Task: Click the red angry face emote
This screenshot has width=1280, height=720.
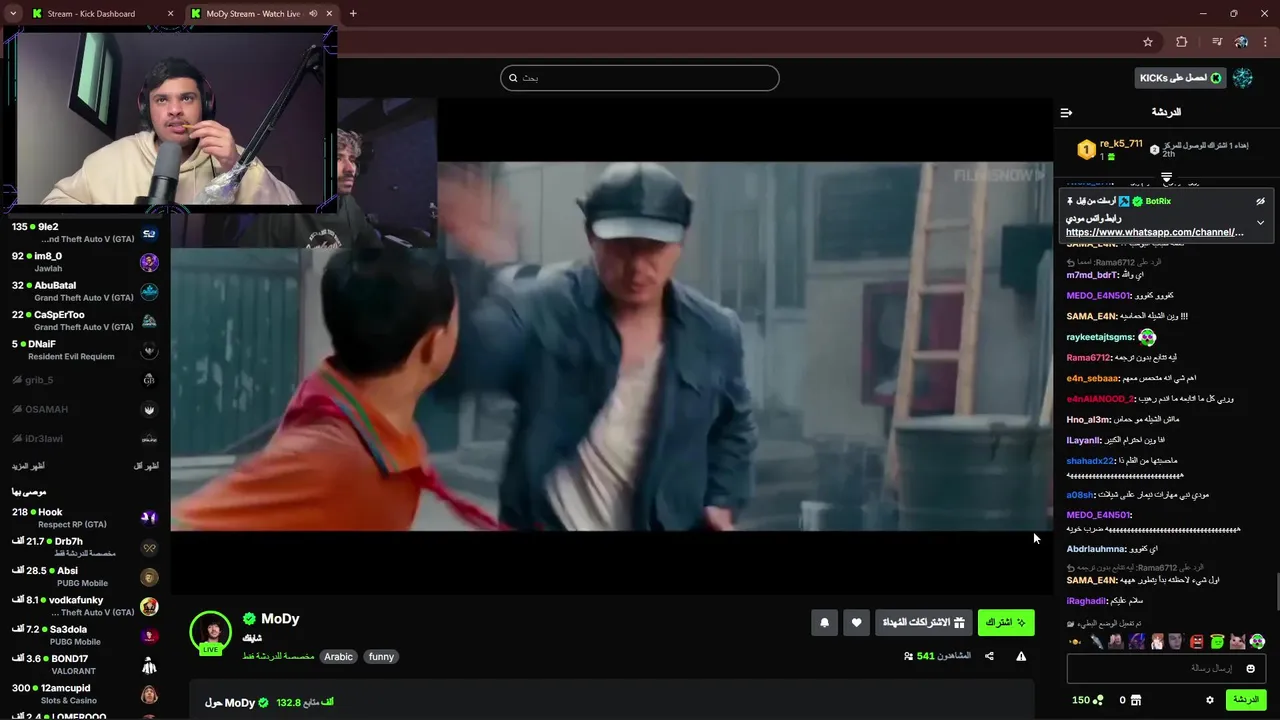Action: tap(1197, 641)
